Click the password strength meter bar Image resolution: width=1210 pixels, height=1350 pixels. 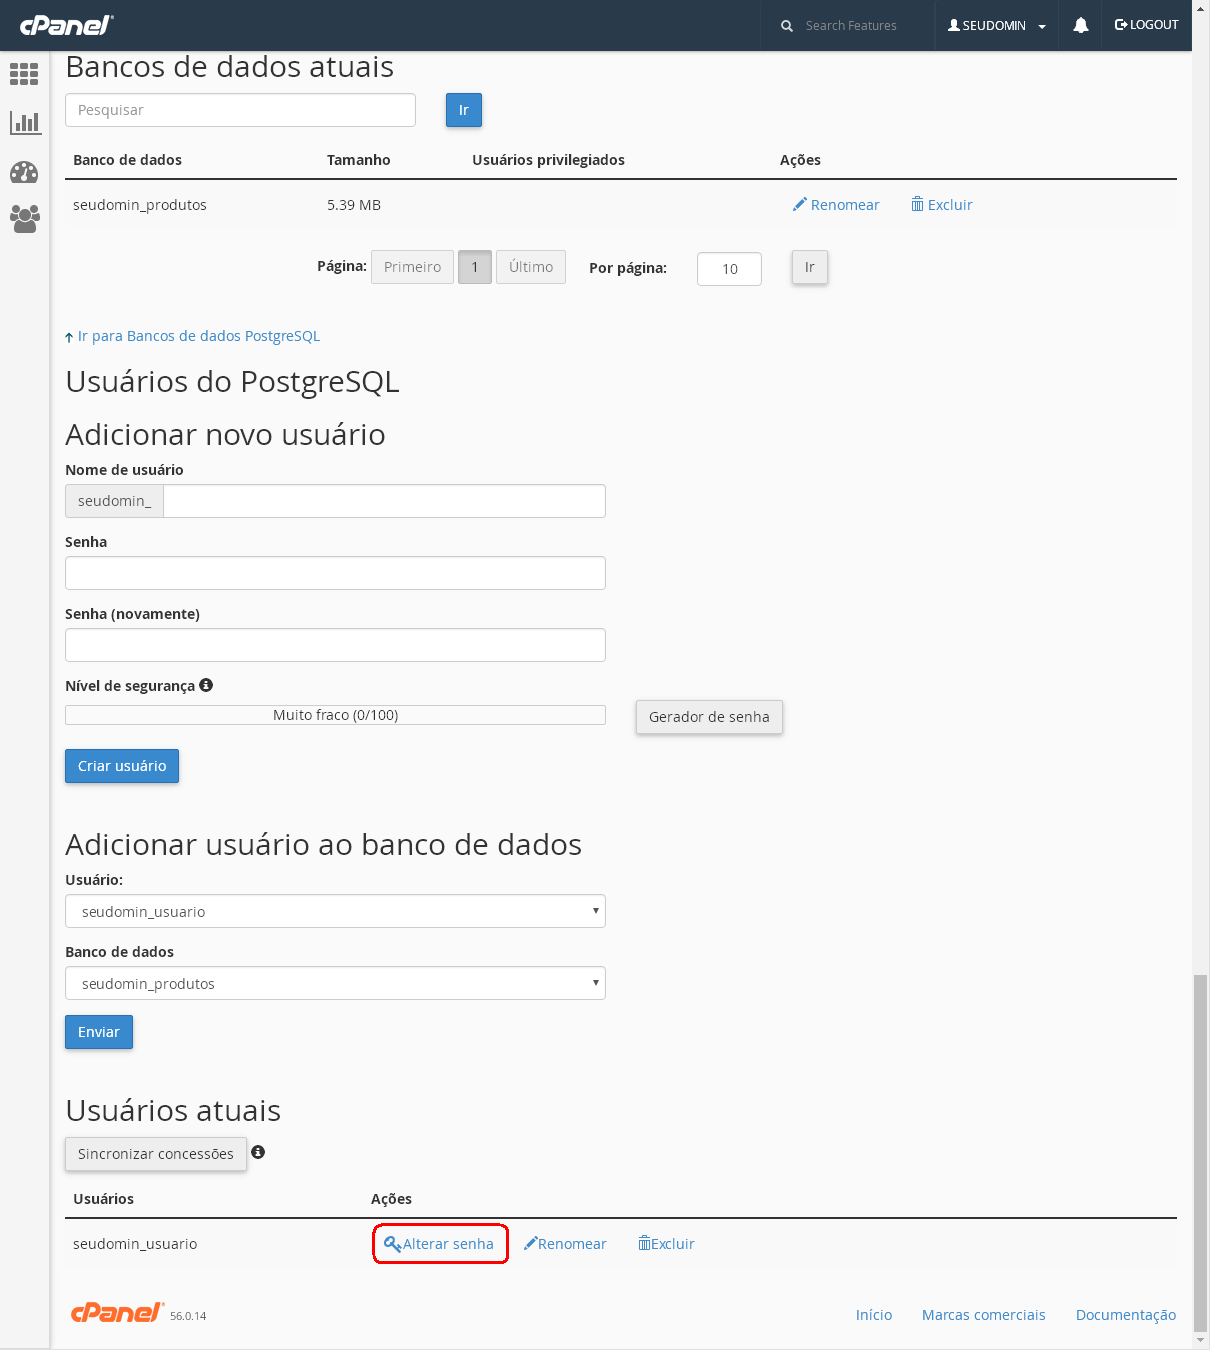pyautogui.click(x=335, y=715)
